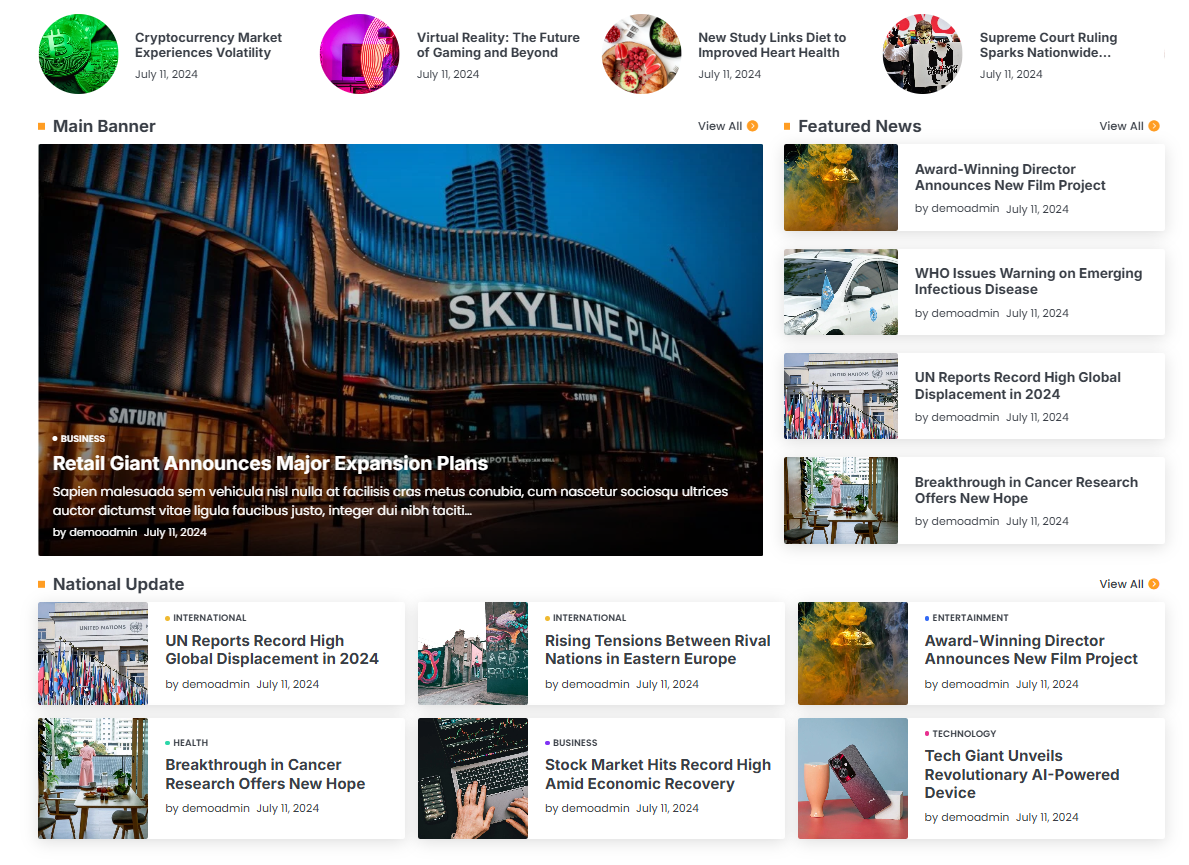Open Supreme Court Ruling Sparks Nationwide article
1189x865 pixels.
click(1048, 45)
